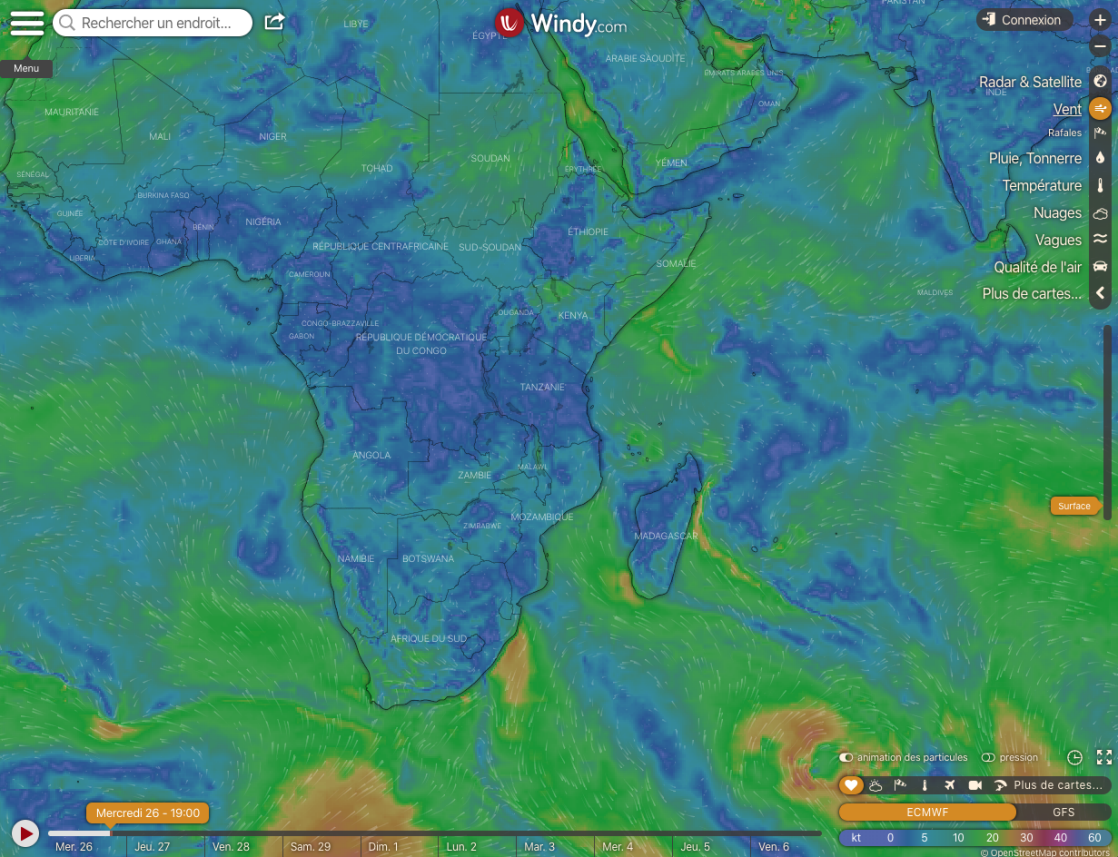The width and height of the screenshot is (1118, 857).
Task: Click the share icon beside search
Action: tap(274, 22)
